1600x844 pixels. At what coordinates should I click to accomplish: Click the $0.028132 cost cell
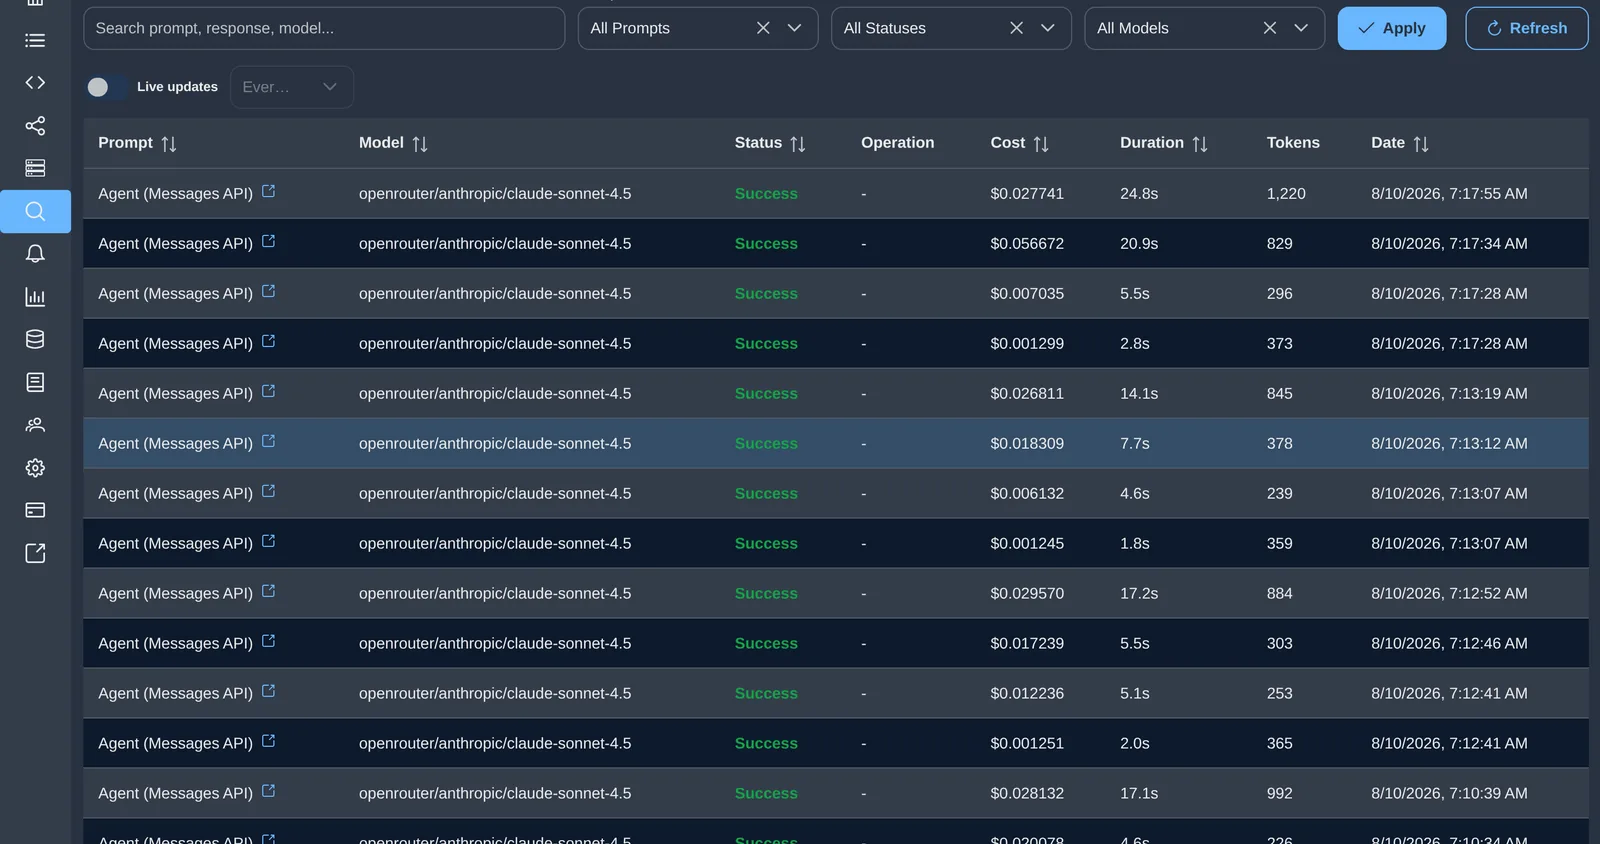(1027, 793)
